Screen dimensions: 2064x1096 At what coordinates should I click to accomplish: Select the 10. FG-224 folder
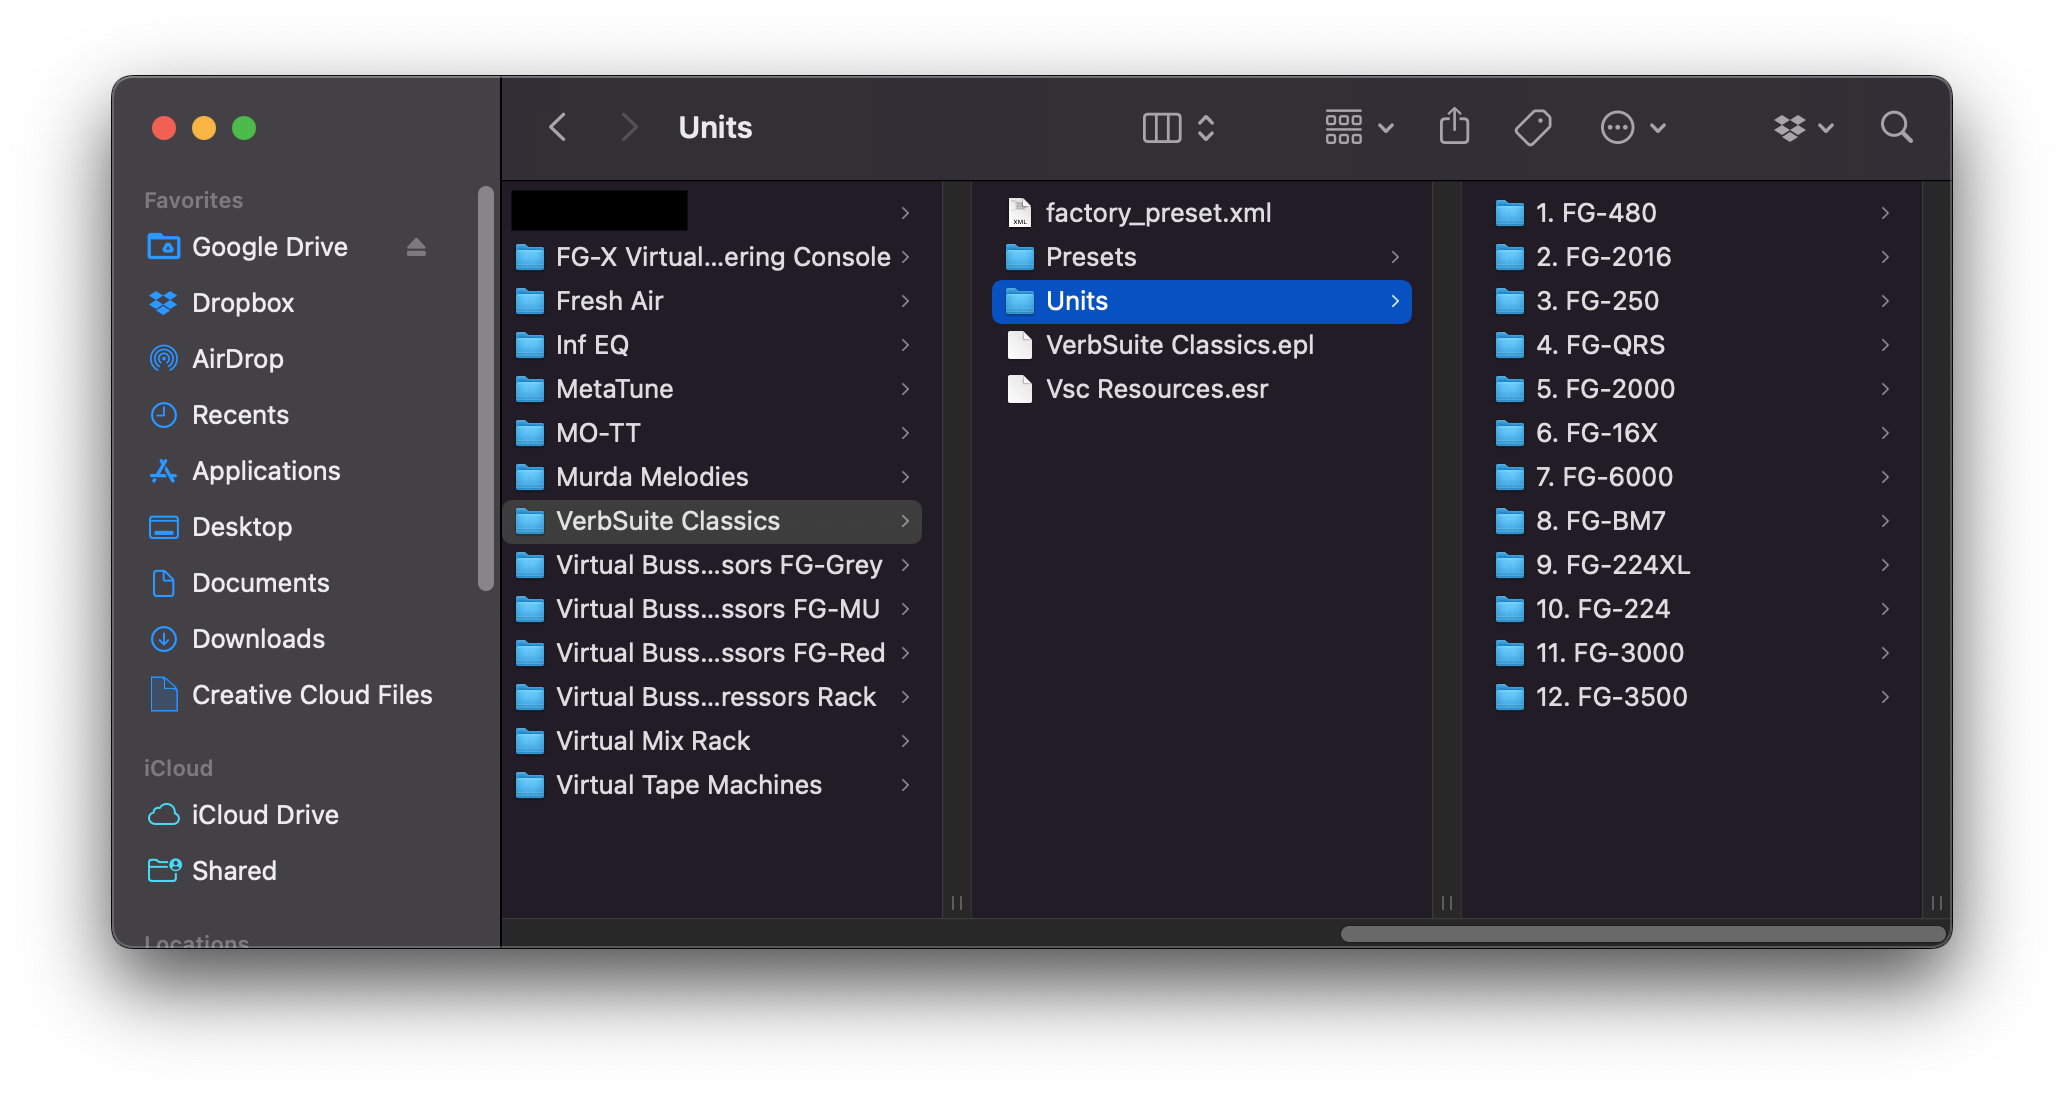(x=1692, y=609)
